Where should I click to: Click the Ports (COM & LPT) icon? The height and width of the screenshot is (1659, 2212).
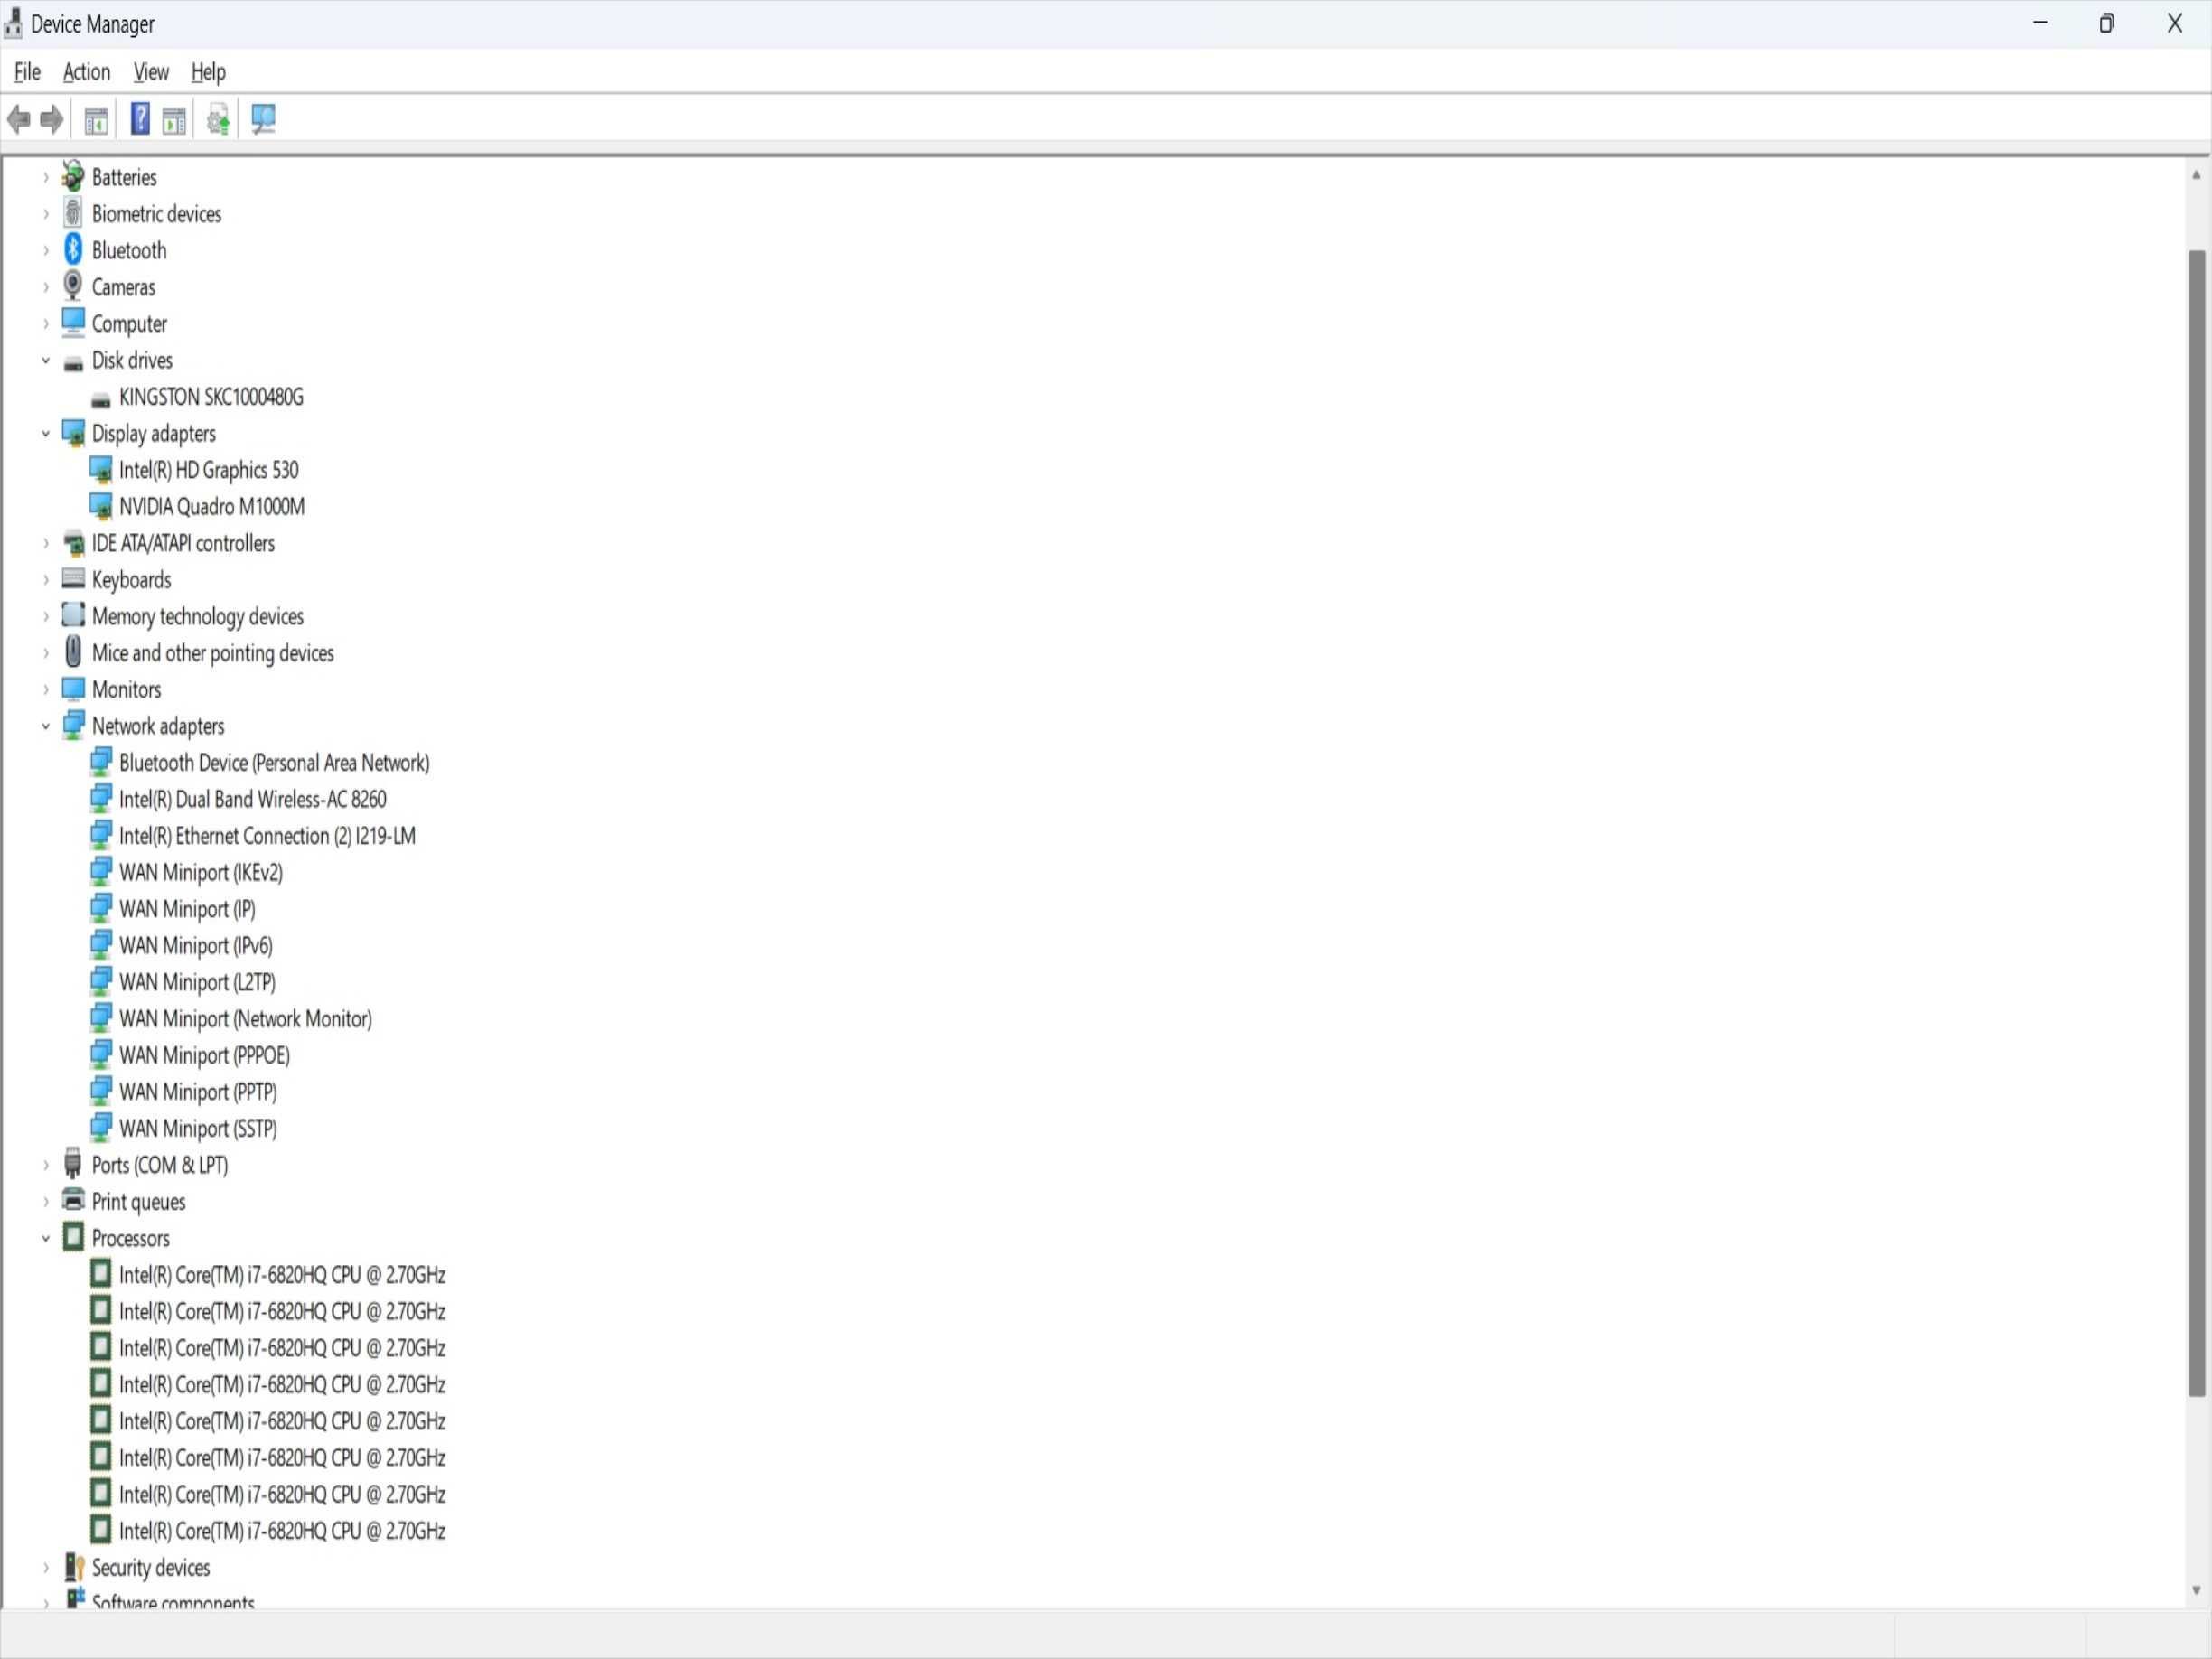pyautogui.click(x=73, y=1163)
